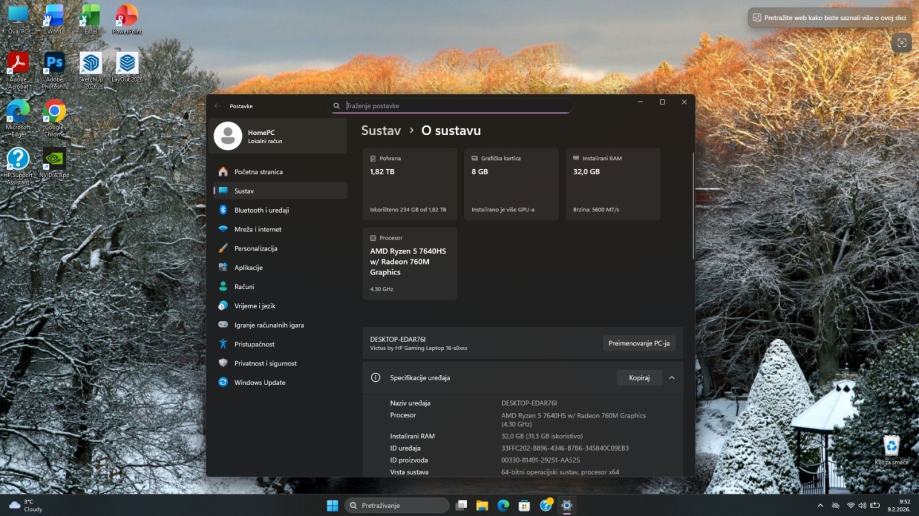This screenshot has height=516, width=919.
Task: Open the Word desktop shortcut
Action: [x=54, y=18]
